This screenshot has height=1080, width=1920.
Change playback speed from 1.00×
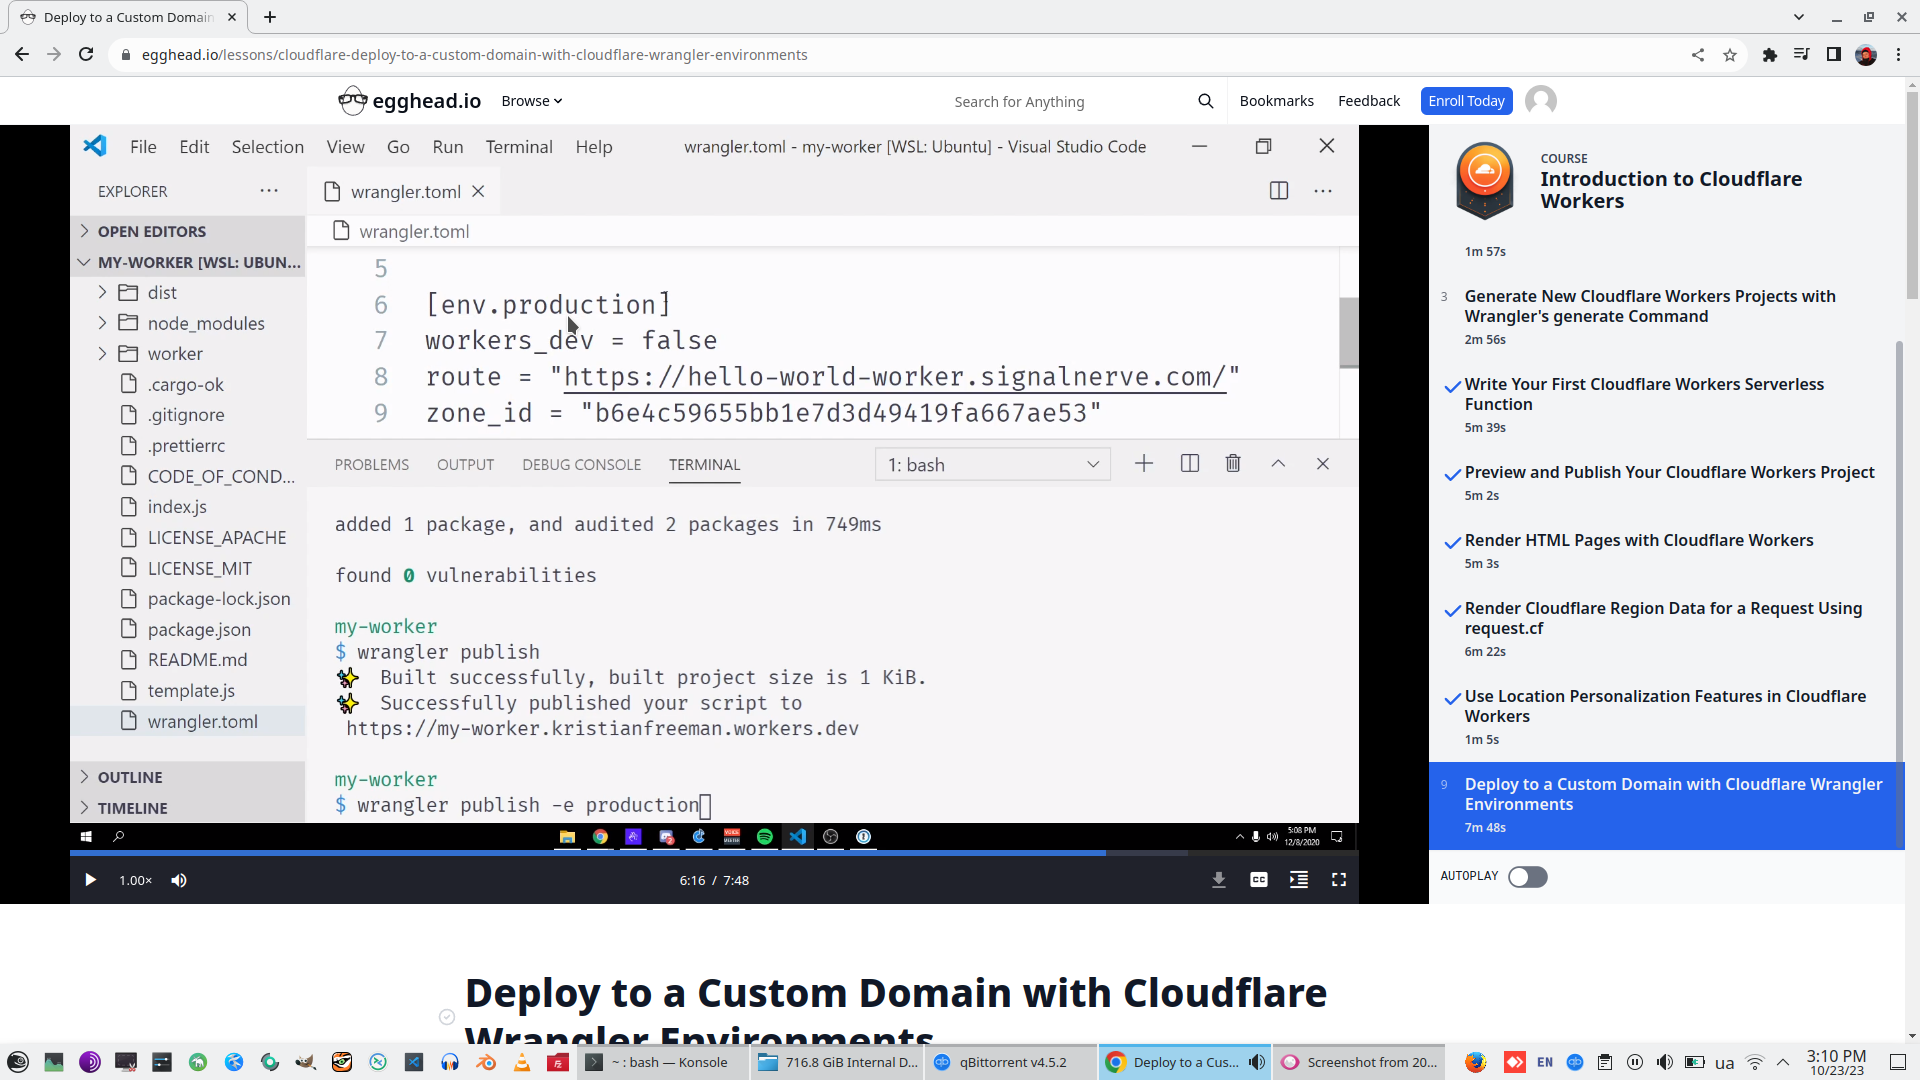pos(135,880)
